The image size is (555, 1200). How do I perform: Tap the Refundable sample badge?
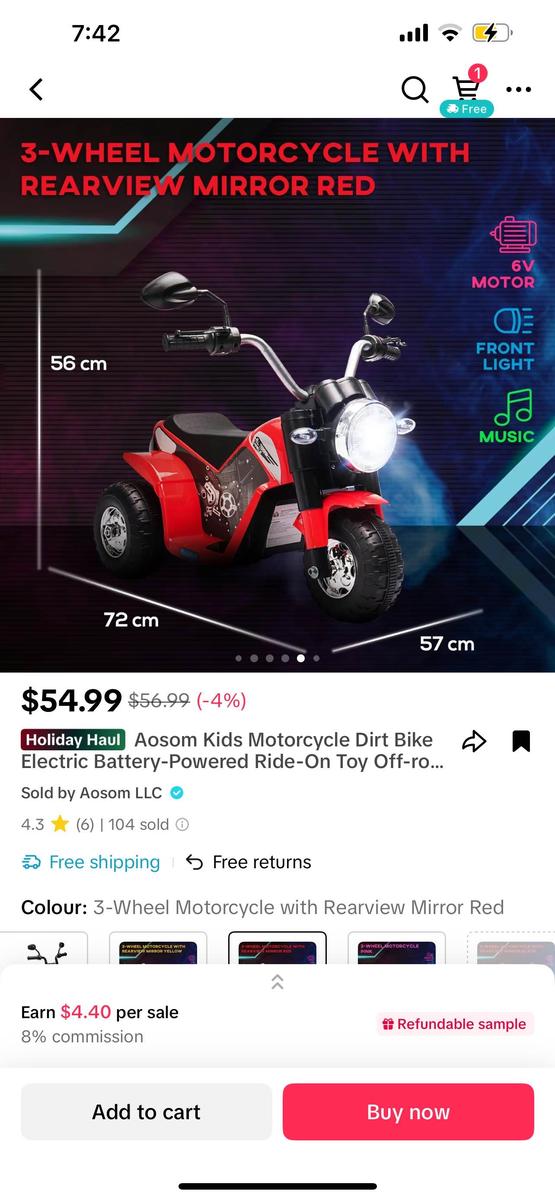pos(455,1024)
